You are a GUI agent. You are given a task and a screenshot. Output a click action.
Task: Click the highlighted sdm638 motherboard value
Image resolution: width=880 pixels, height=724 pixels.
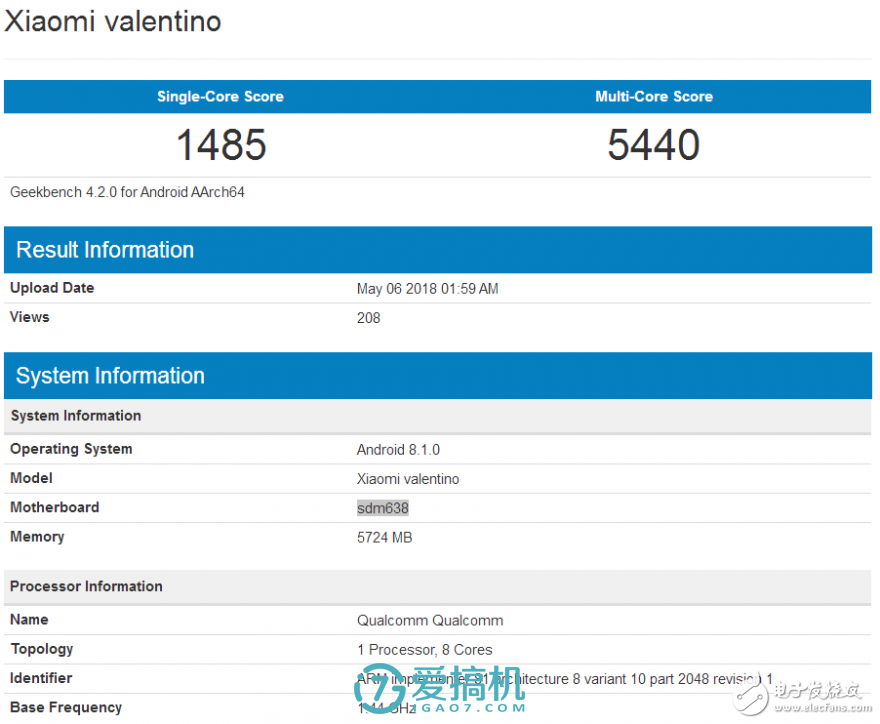383,508
